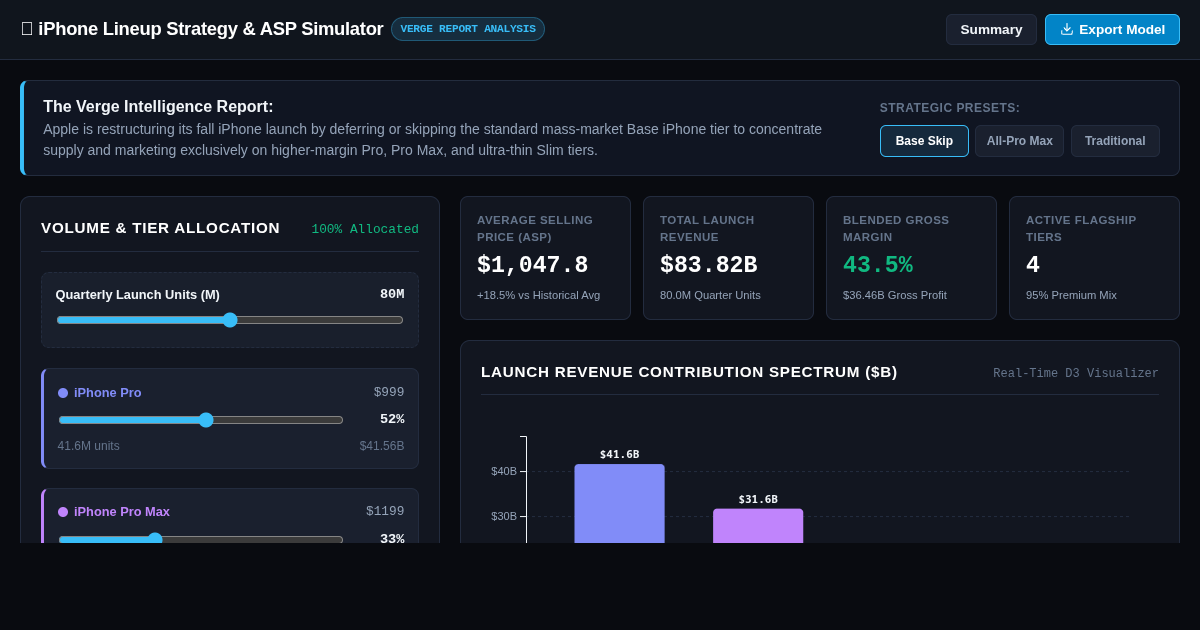1200x630 pixels.
Task: Click the Active Flagship Tiers value 4
Action: [1033, 266]
